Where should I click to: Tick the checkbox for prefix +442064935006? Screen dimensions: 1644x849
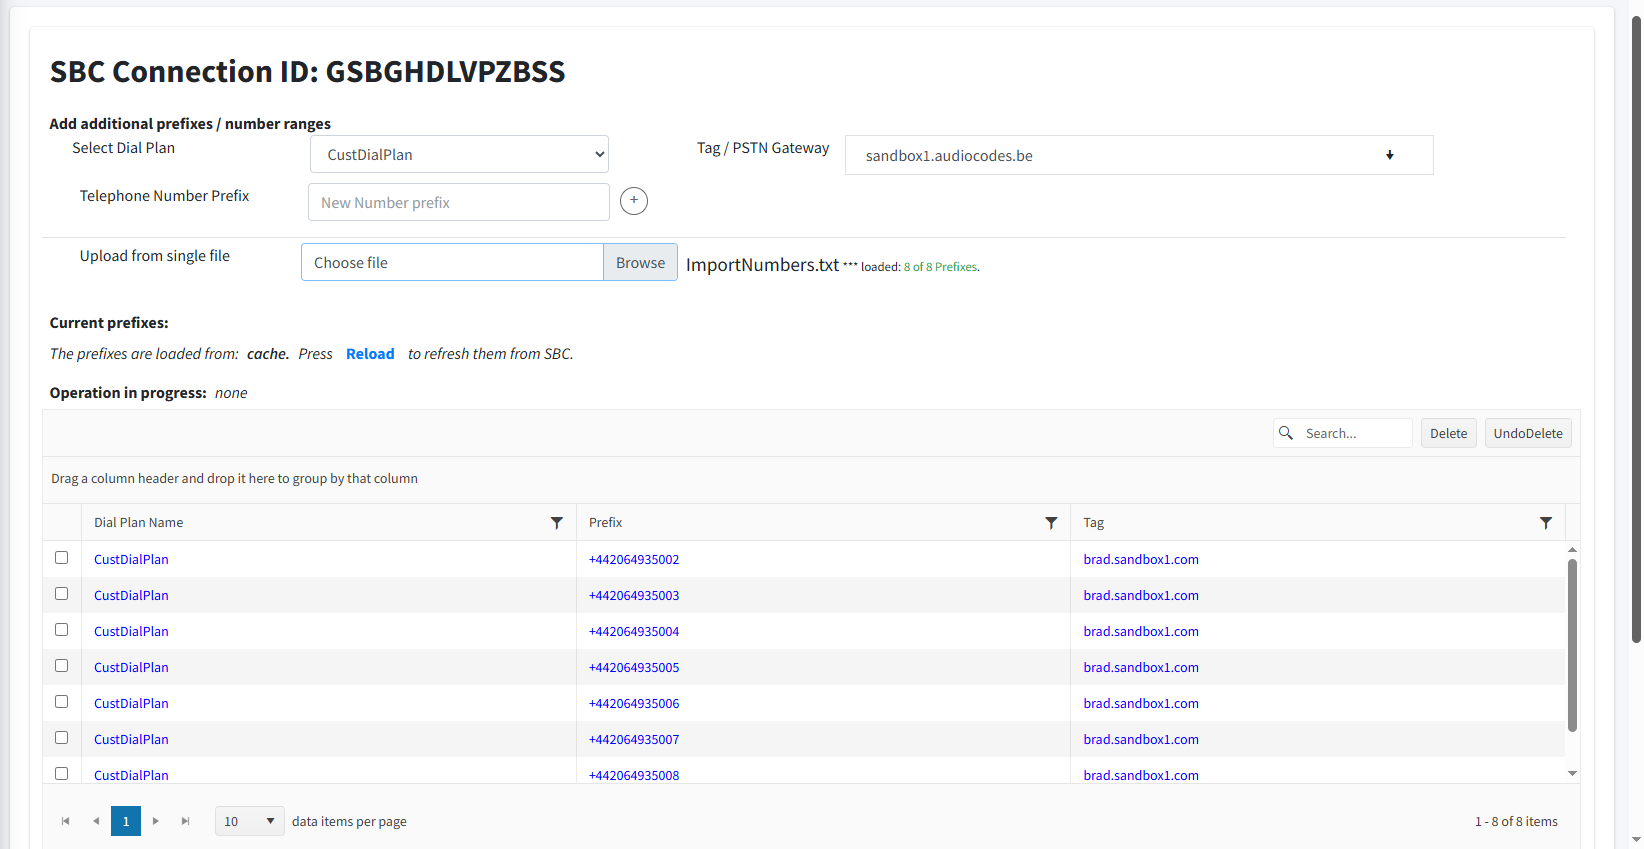click(62, 702)
